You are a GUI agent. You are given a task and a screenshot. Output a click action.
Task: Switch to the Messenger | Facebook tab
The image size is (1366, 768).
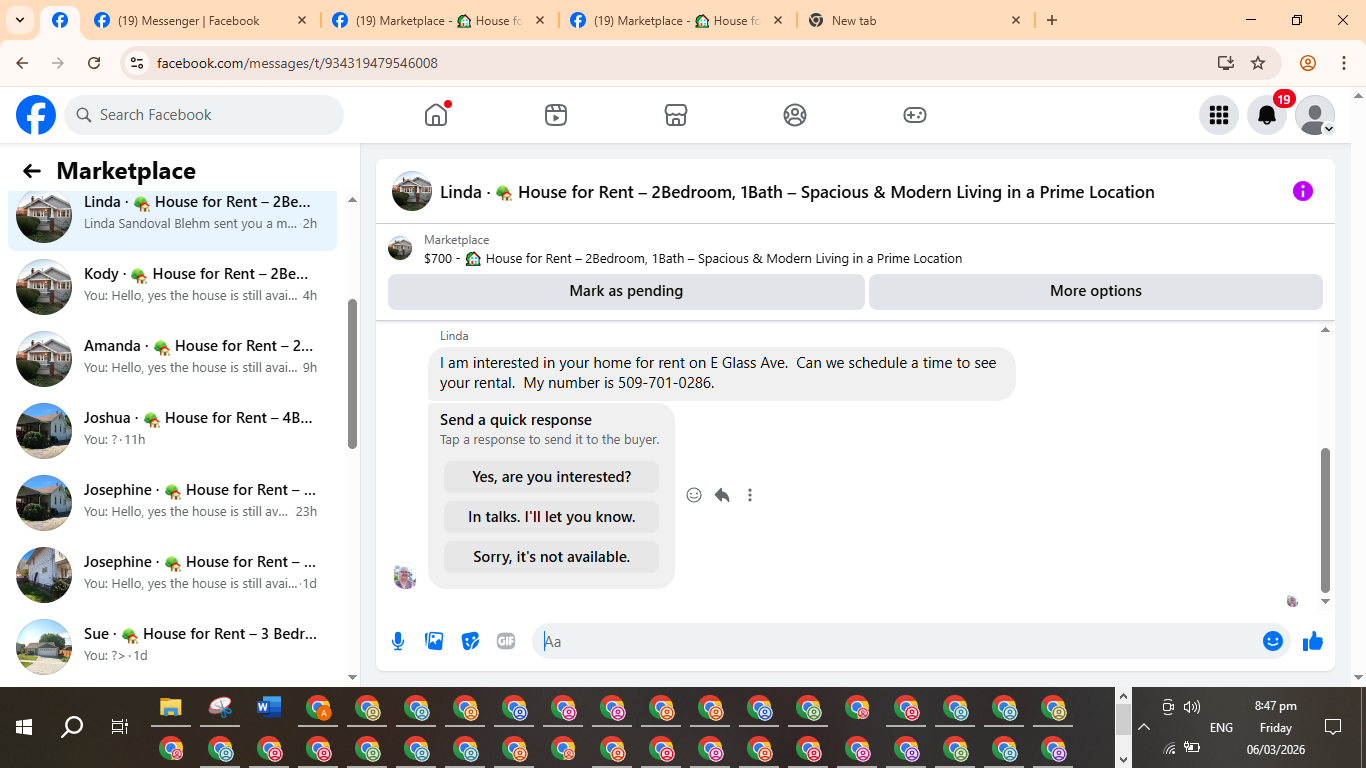[200, 20]
